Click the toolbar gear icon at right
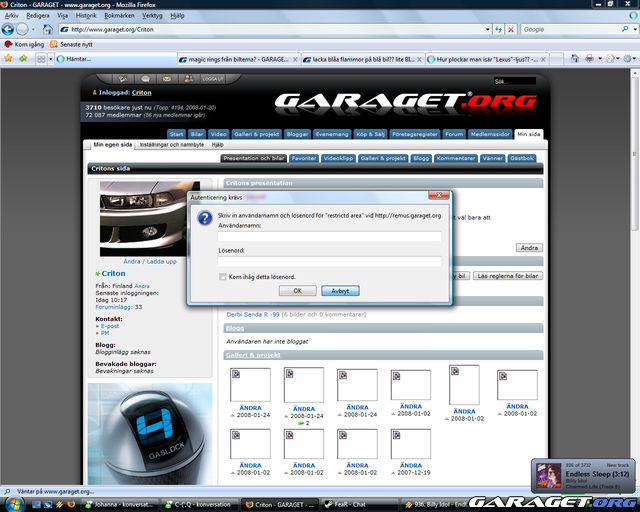This screenshot has width=640, height=512. [x=628, y=59]
